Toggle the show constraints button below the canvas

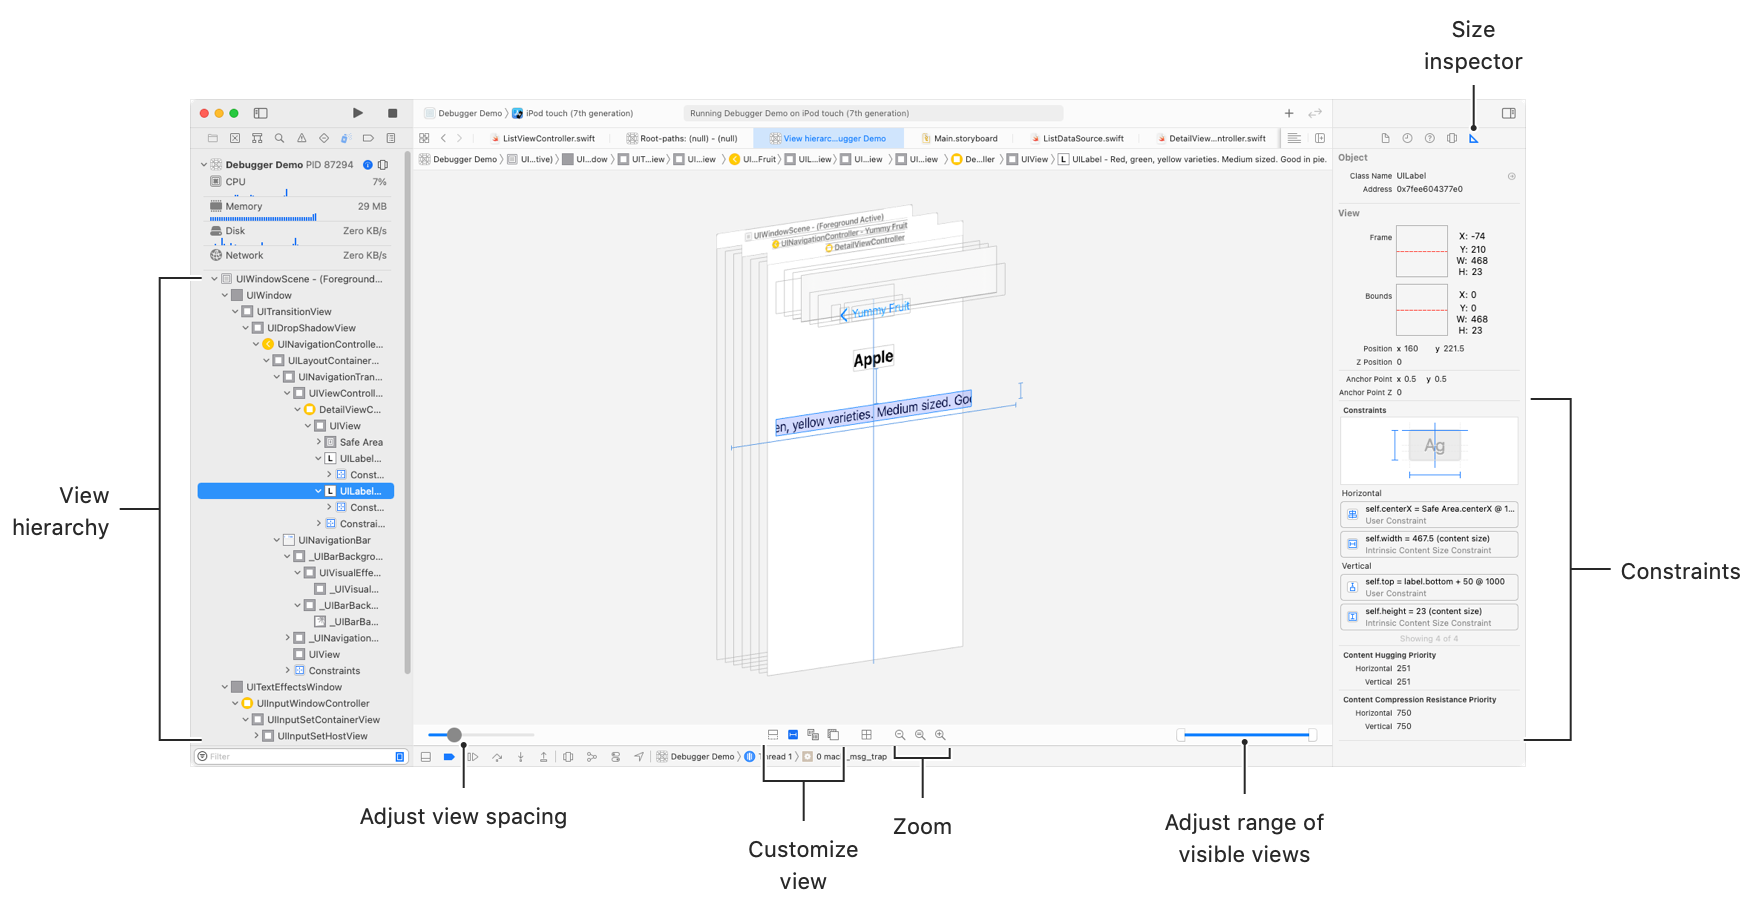point(793,735)
